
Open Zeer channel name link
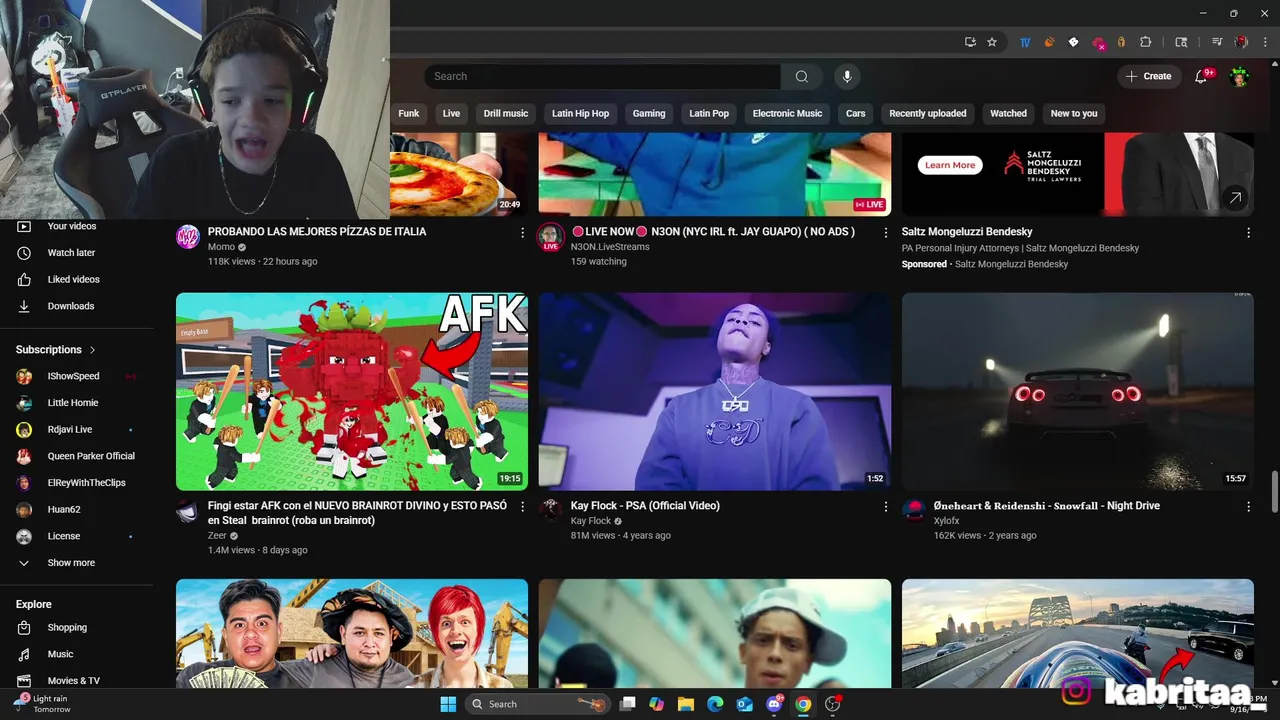pyautogui.click(x=217, y=536)
